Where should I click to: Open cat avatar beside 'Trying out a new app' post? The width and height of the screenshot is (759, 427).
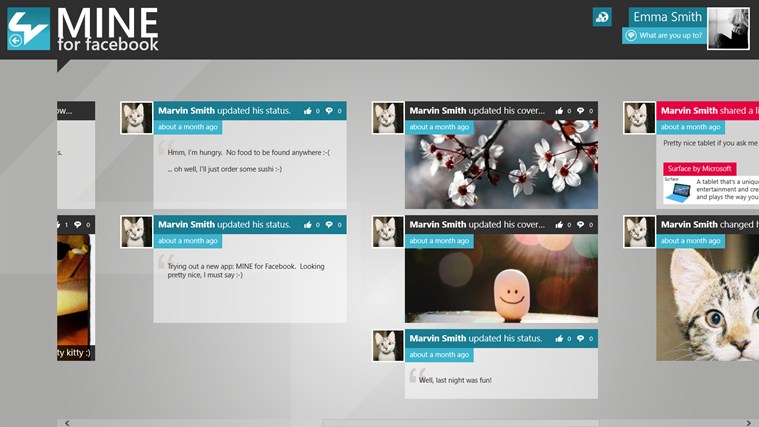(137, 231)
